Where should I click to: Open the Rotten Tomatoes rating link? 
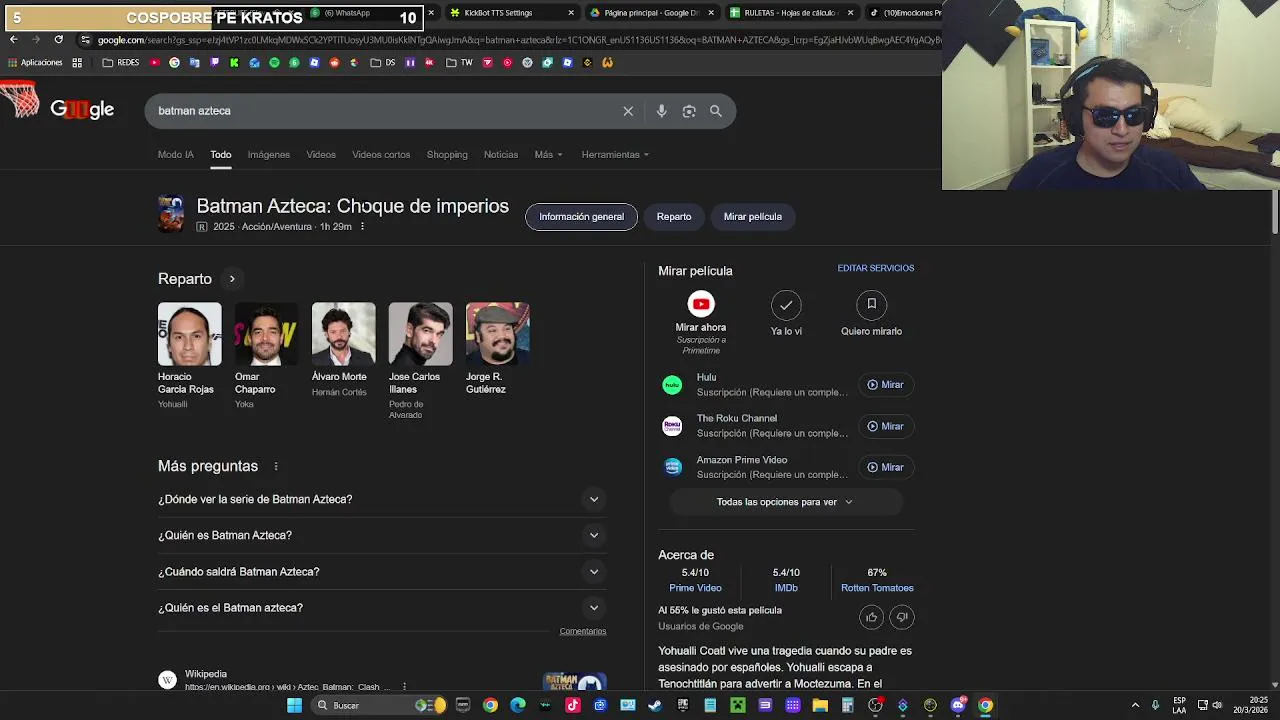click(x=877, y=588)
